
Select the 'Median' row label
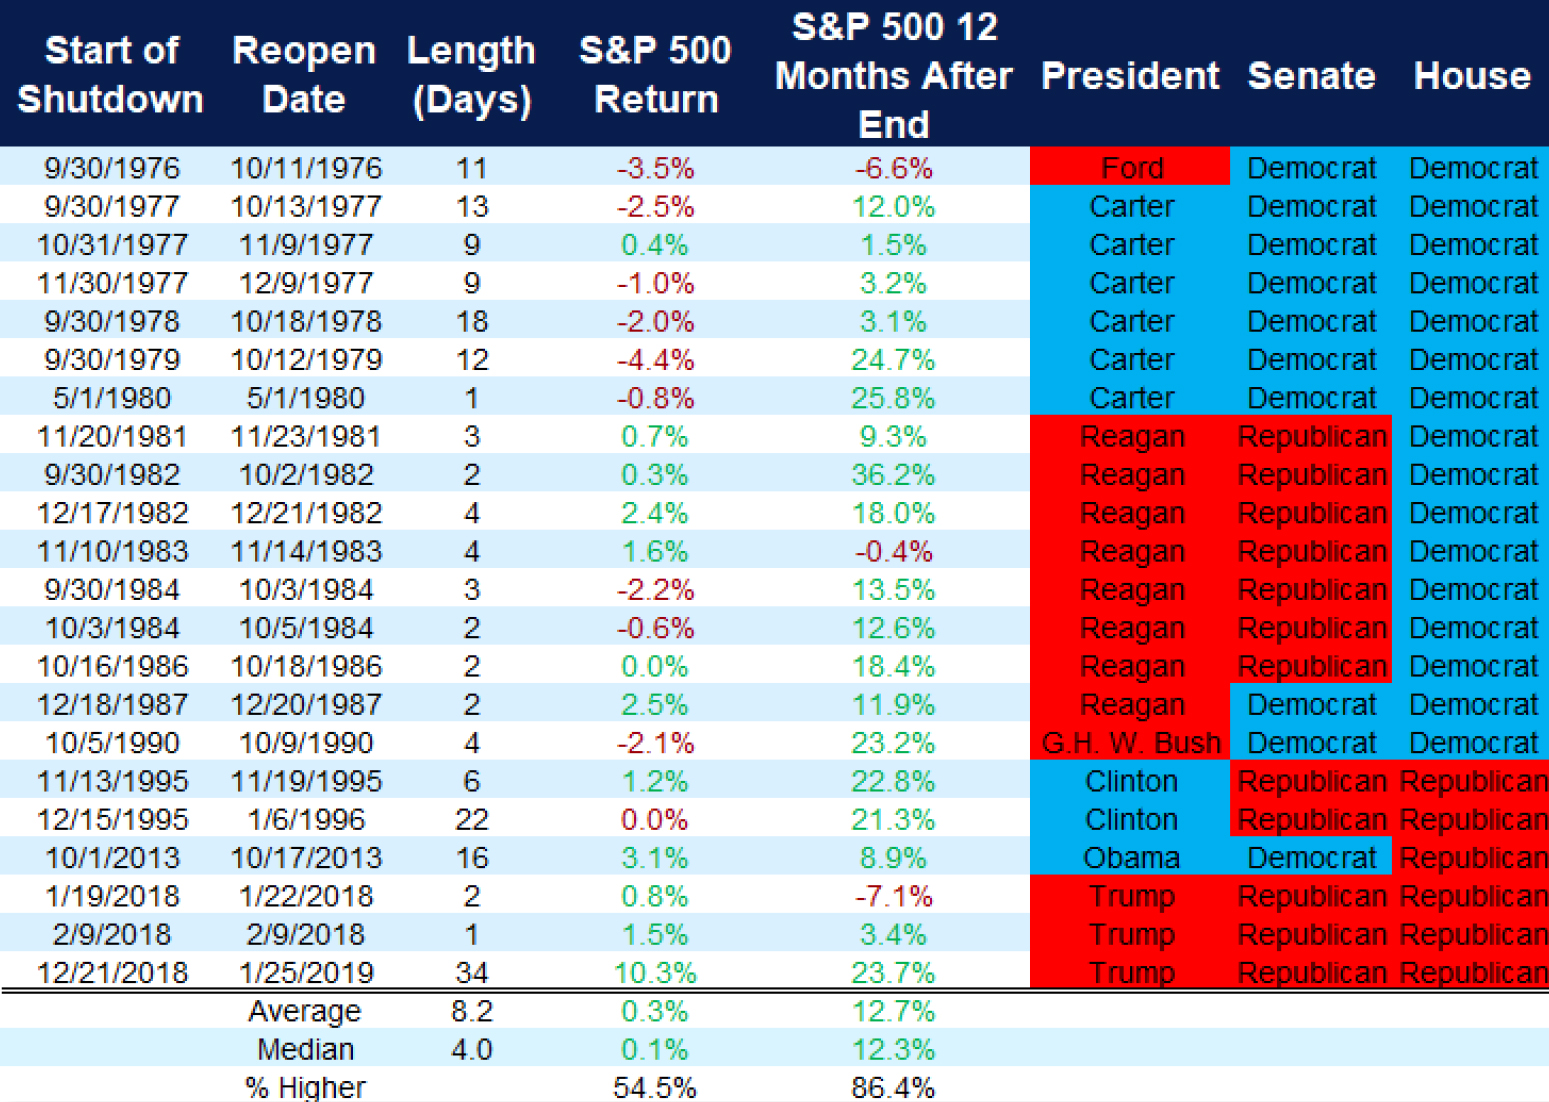(x=305, y=1049)
